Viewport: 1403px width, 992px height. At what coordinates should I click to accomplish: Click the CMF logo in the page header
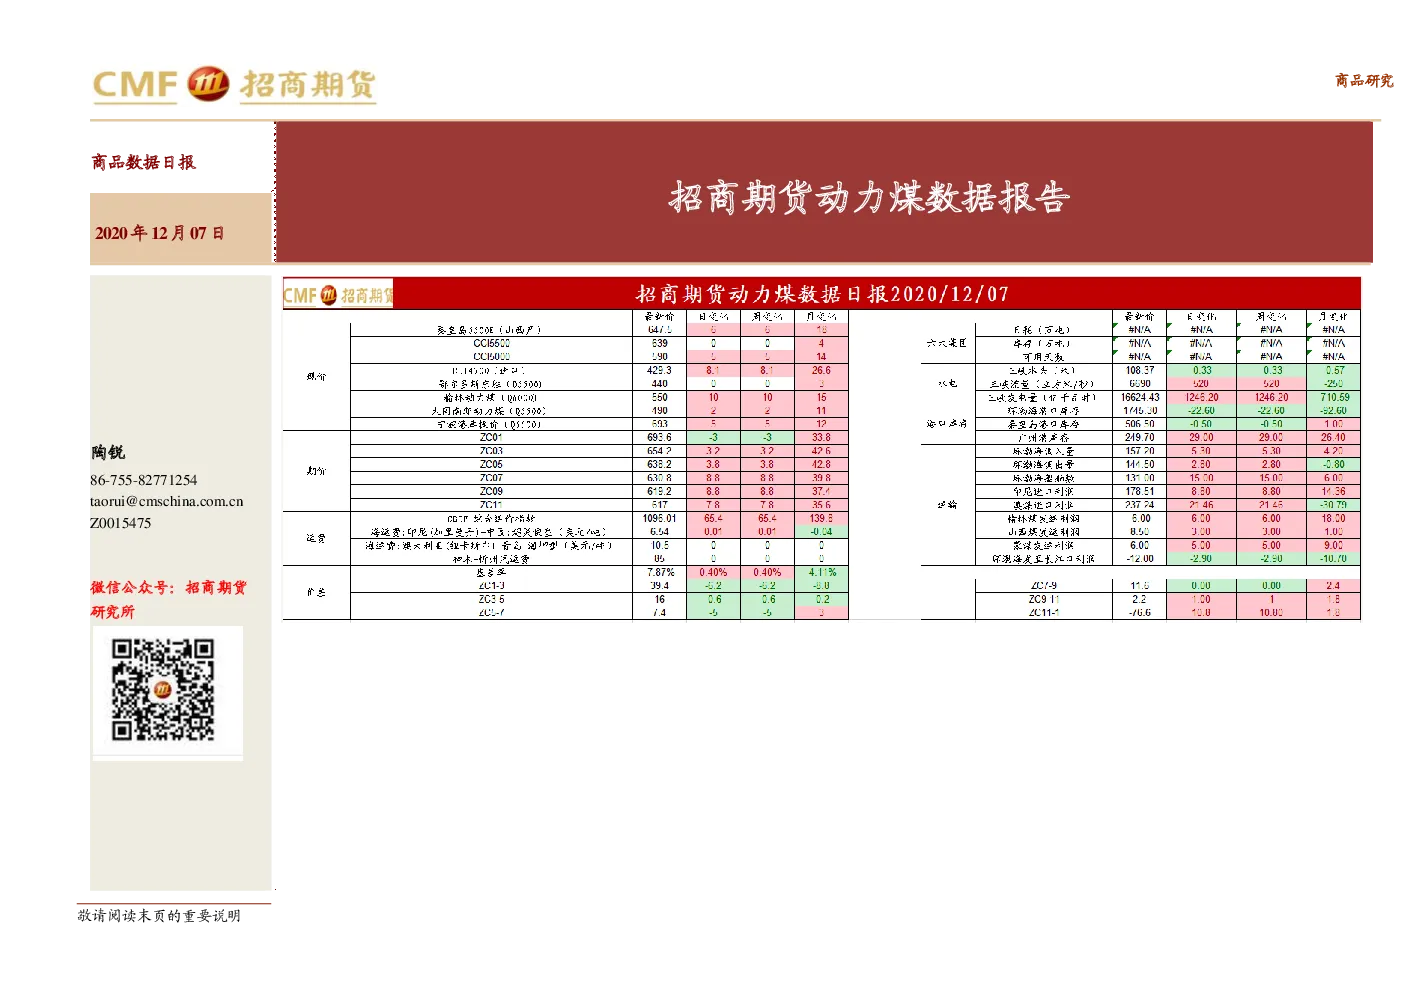tap(234, 85)
